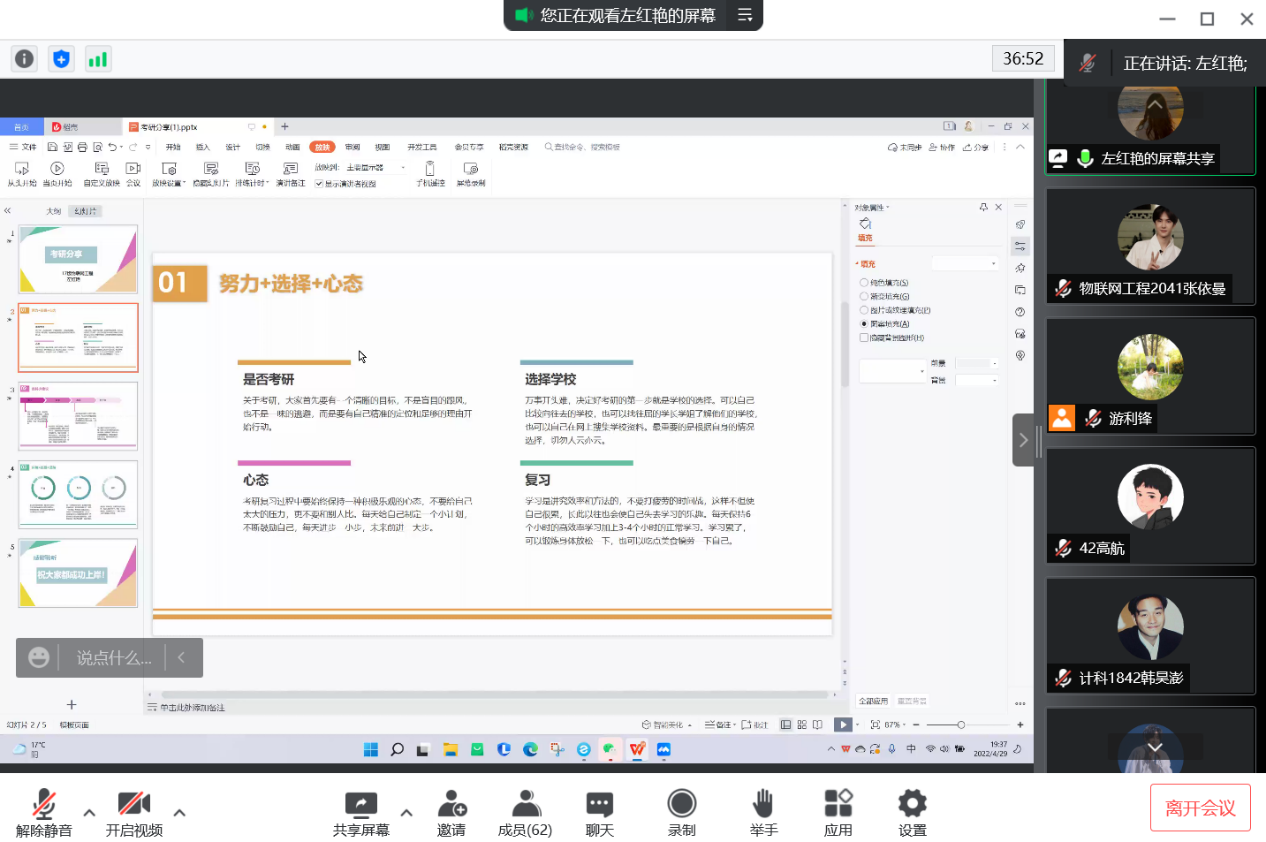Screen dimensions: 1266x842
Task: Expand video options arrow beside 开启视频
Action: click(x=180, y=812)
